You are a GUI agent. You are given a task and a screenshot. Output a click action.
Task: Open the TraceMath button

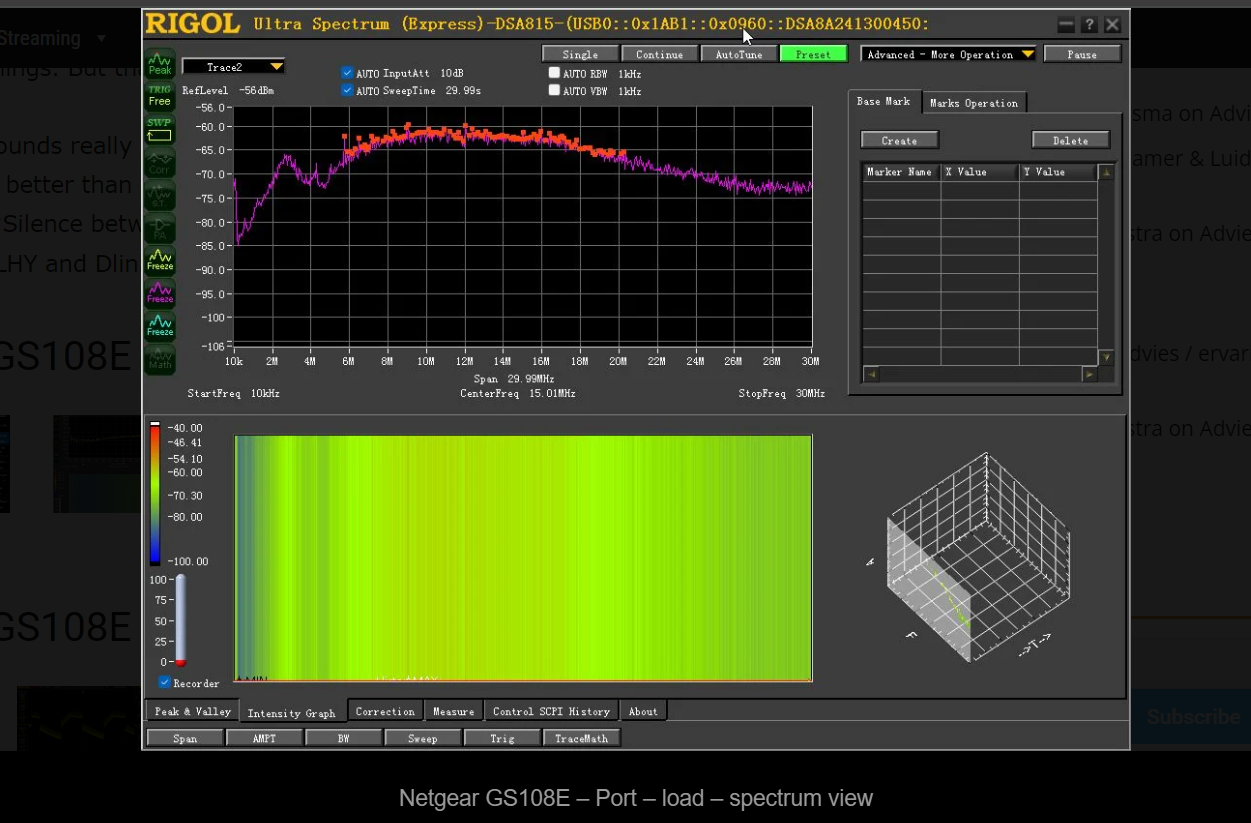(581, 738)
